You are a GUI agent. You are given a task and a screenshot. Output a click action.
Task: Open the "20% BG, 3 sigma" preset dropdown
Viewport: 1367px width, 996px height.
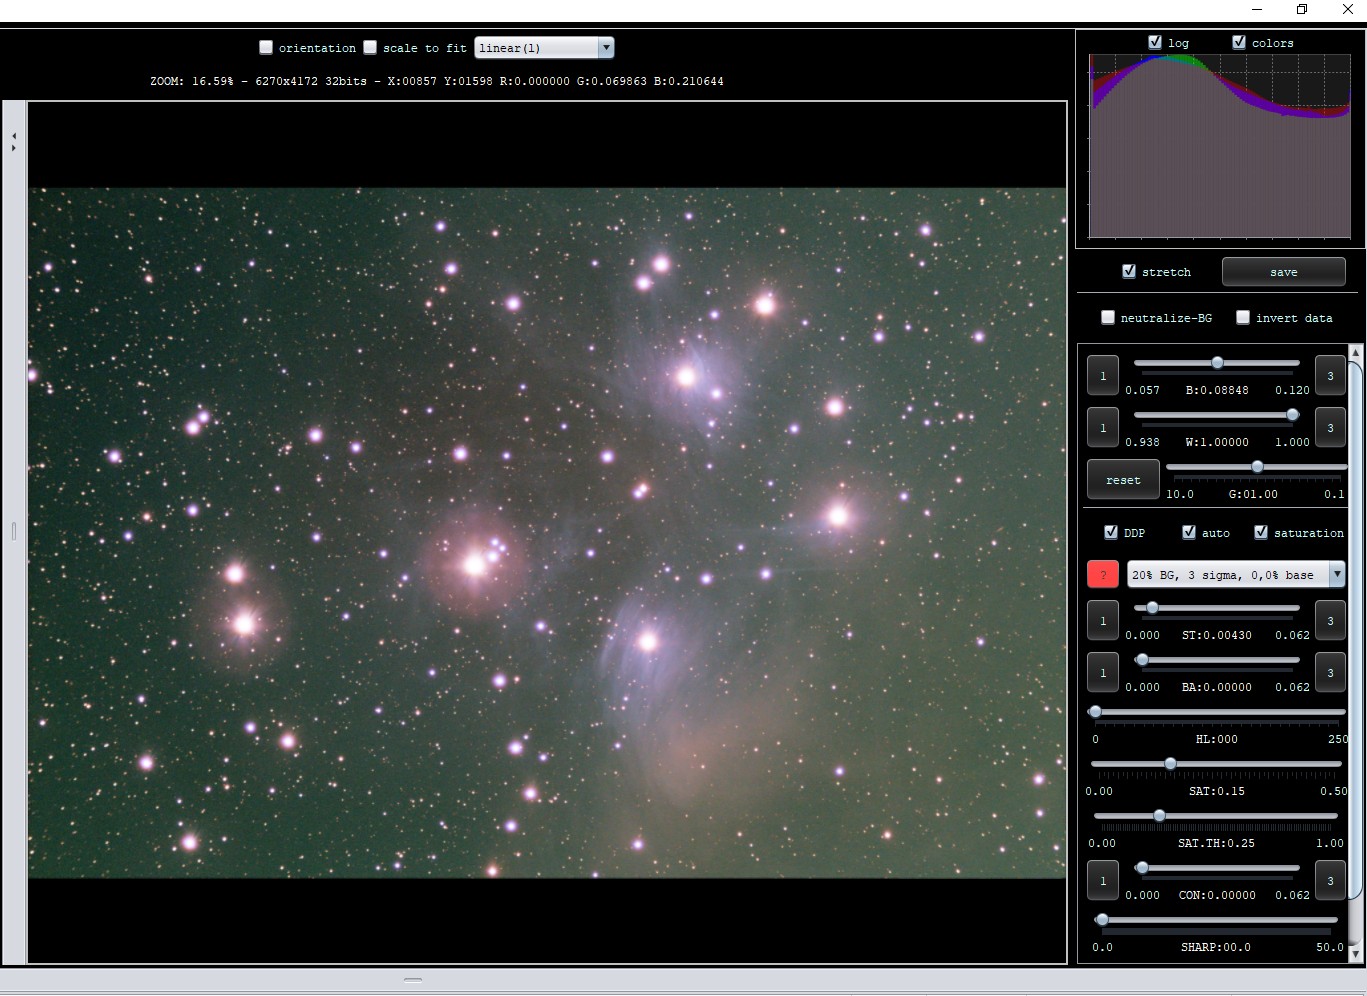click(x=1337, y=574)
